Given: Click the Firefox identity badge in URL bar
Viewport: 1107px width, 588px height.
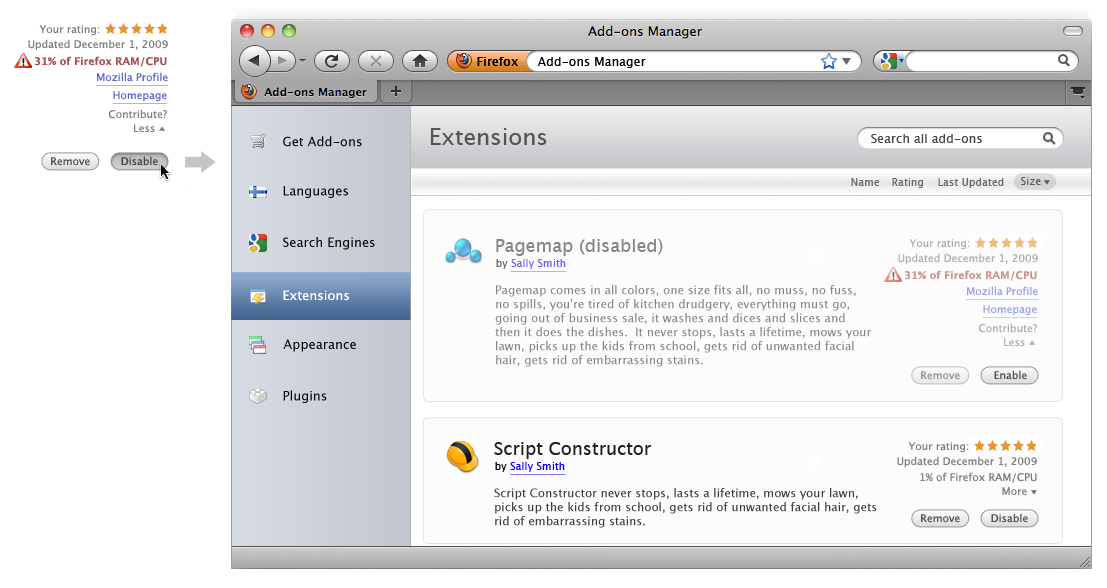Looking at the screenshot, I should 487,61.
